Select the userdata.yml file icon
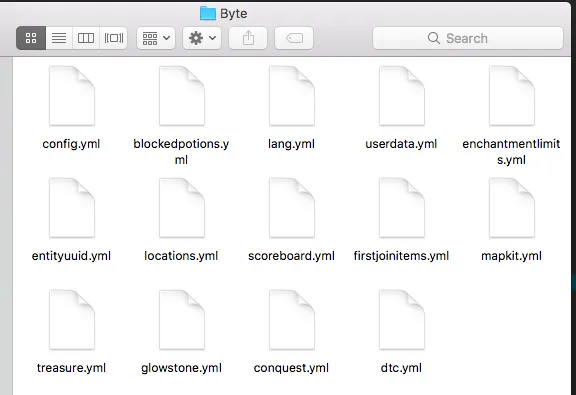 (402, 96)
